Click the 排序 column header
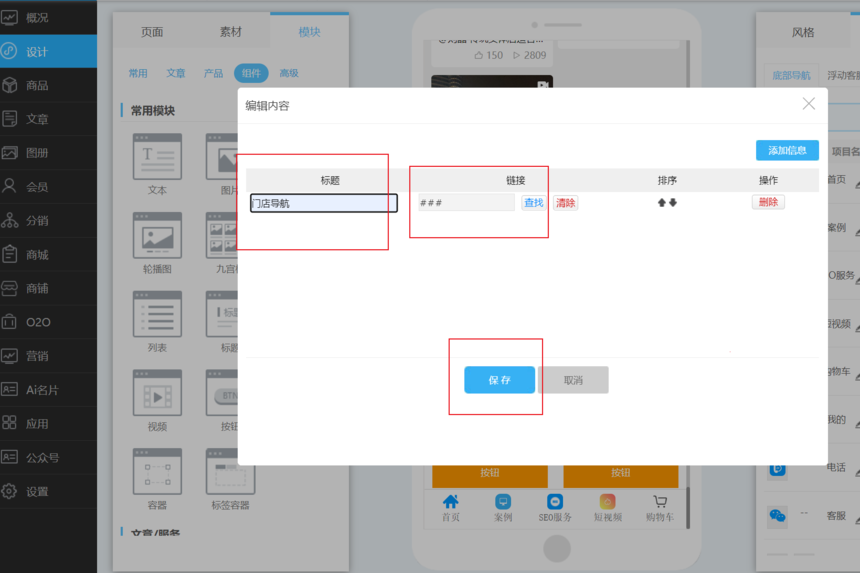The height and width of the screenshot is (573, 860). (667, 180)
